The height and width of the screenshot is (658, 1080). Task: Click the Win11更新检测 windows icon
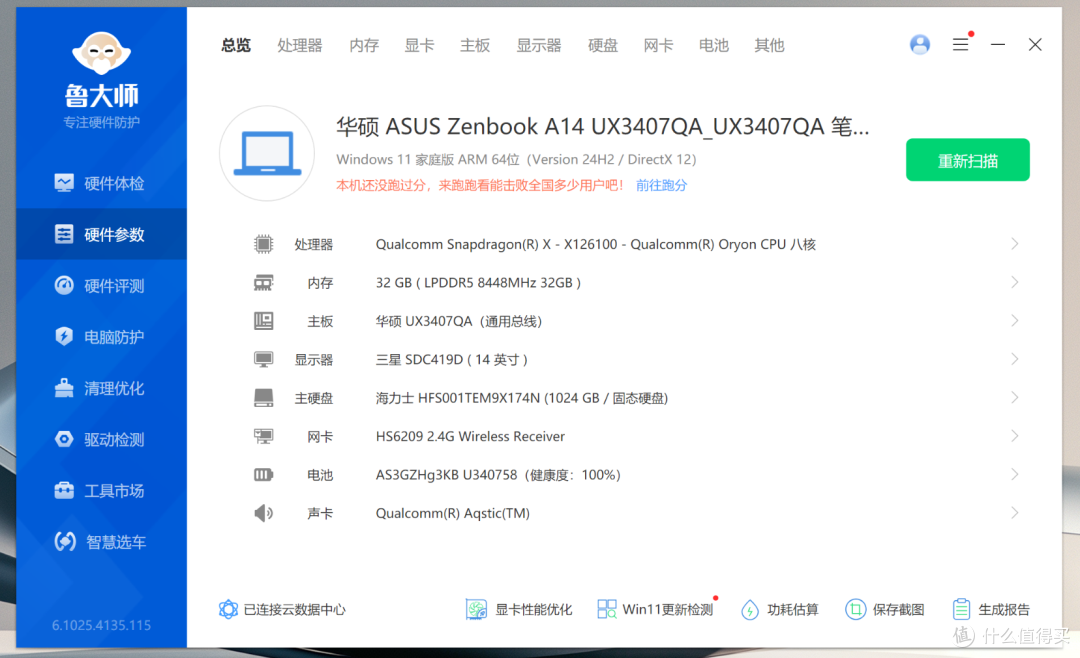607,609
